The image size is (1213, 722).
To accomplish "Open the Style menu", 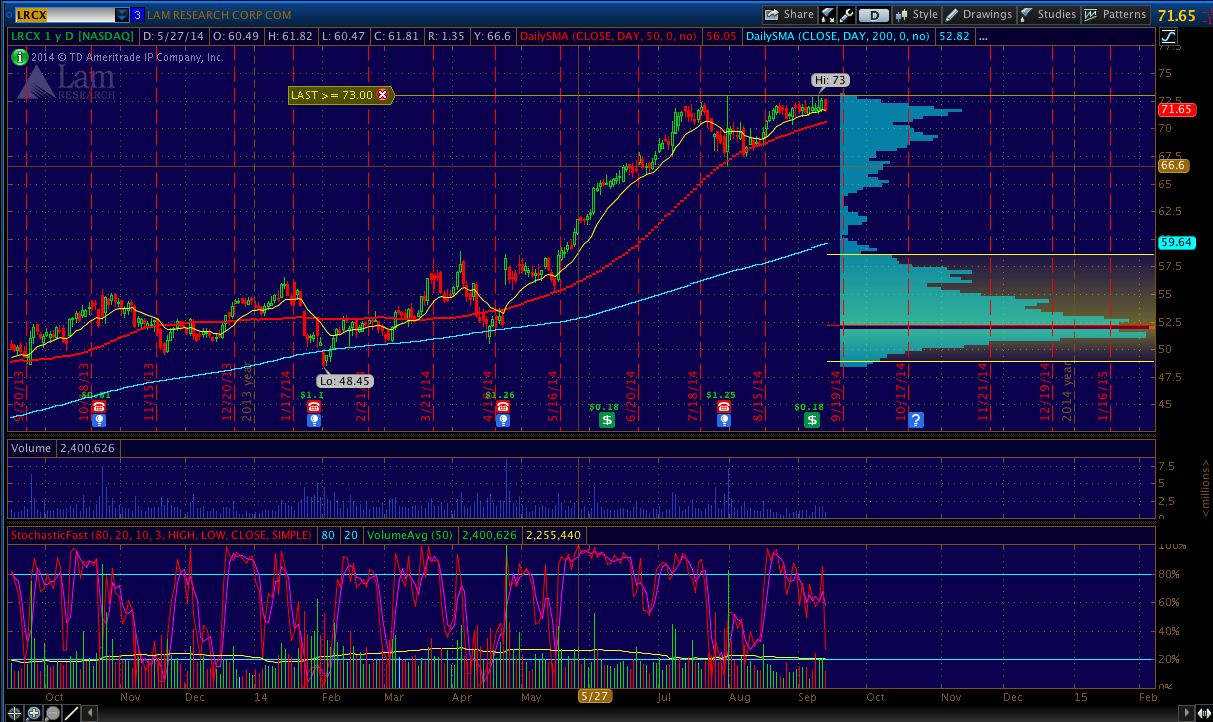I will [917, 15].
